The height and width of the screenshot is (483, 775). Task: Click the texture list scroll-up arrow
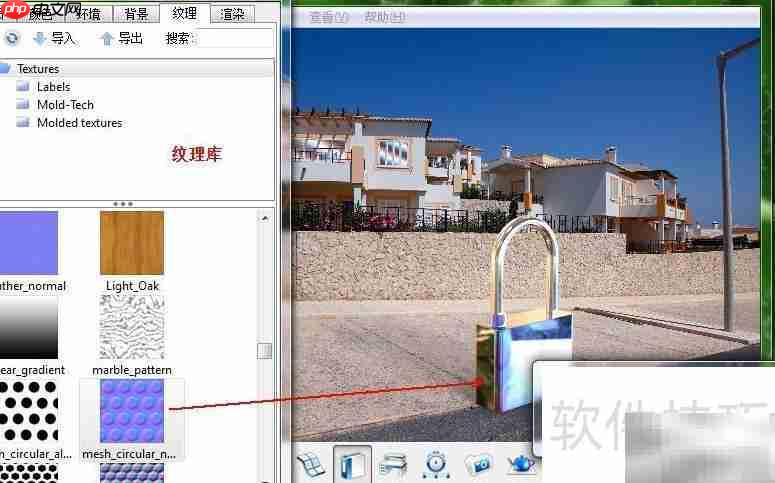(265, 218)
